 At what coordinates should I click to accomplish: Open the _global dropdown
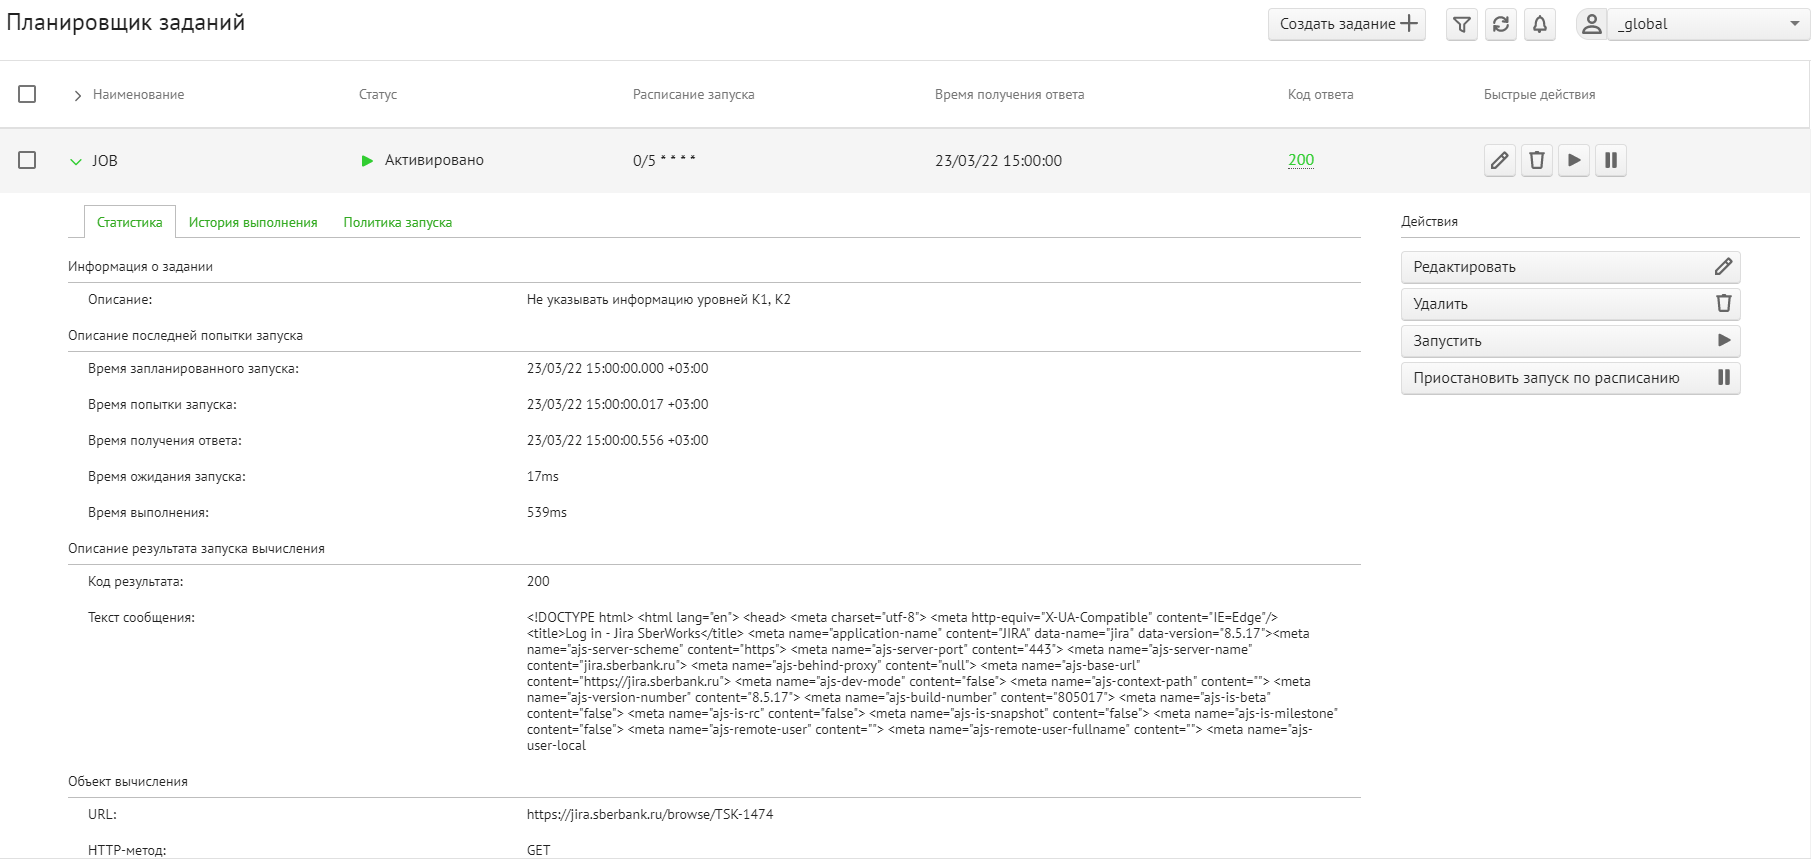click(1708, 25)
